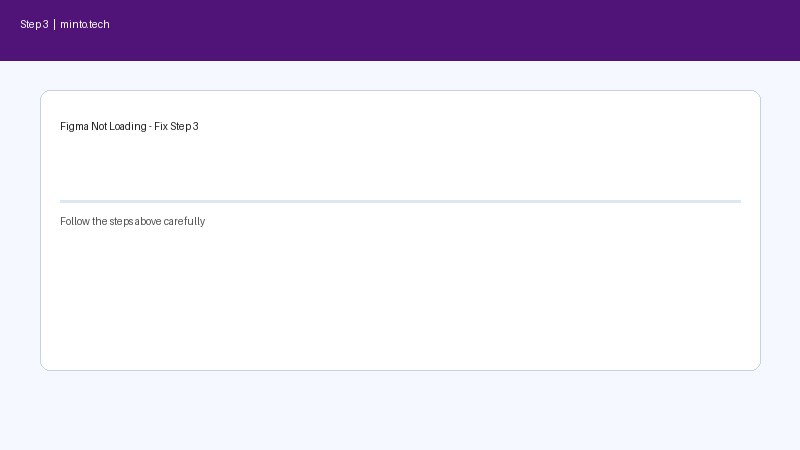Click the horizontal divider line in card
The height and width of the screenshot is (450, 800).
[400, 201]
